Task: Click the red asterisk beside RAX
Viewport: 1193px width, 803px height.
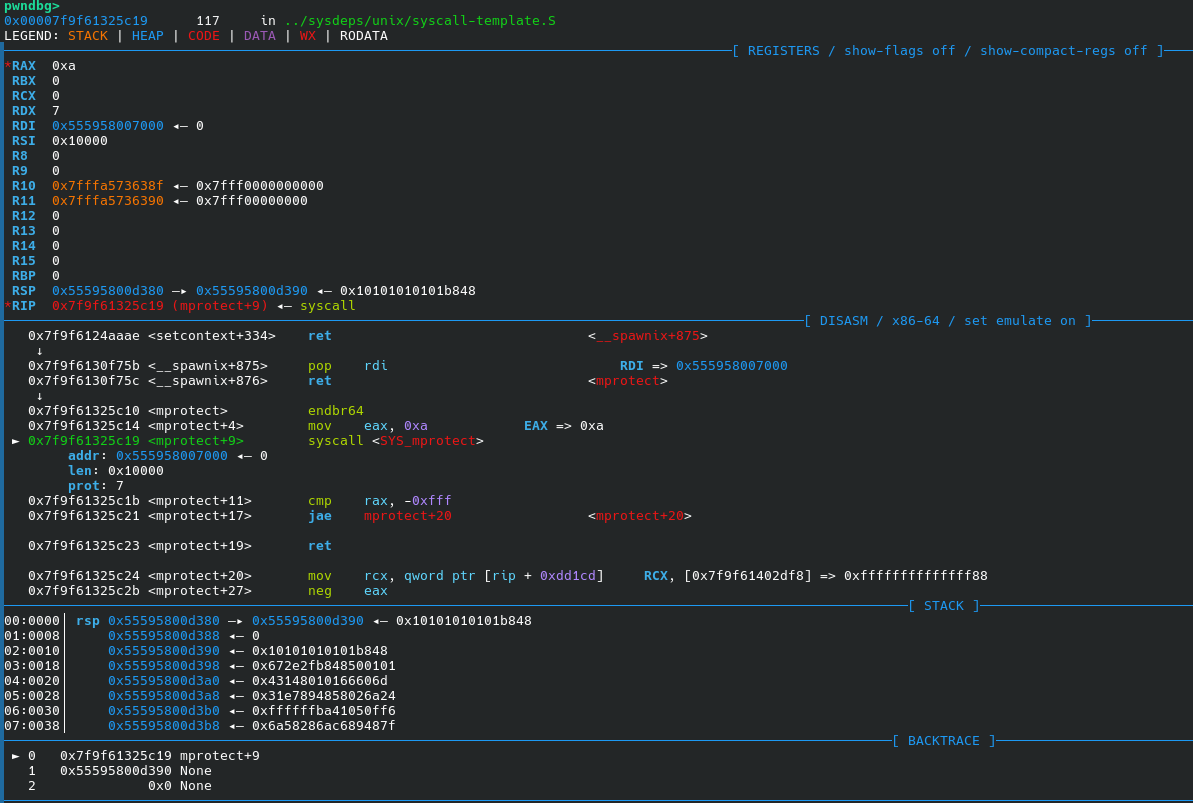Action: click(8, 65)
